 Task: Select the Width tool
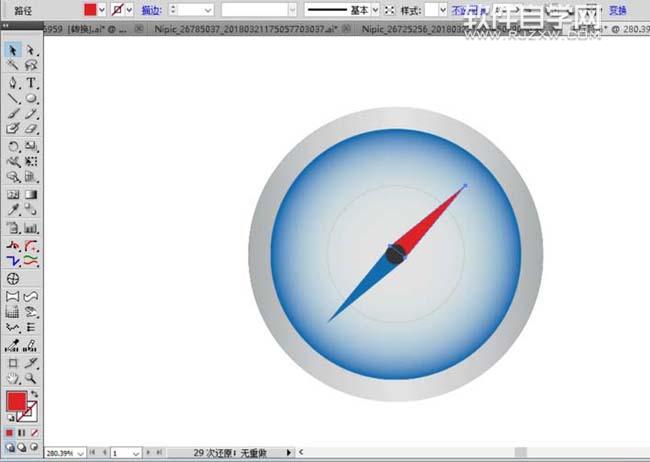coord(12,161)
